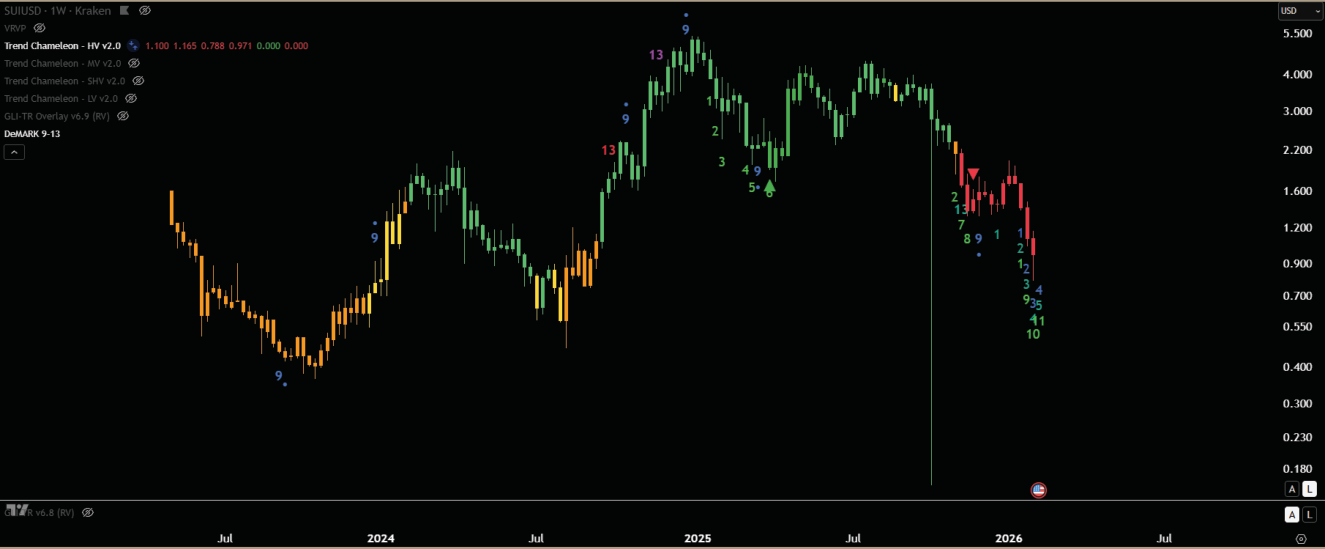This screenshot has width=1325, height=549.
Task: Click the 2026 time axis label
Action: [1010, 538]
